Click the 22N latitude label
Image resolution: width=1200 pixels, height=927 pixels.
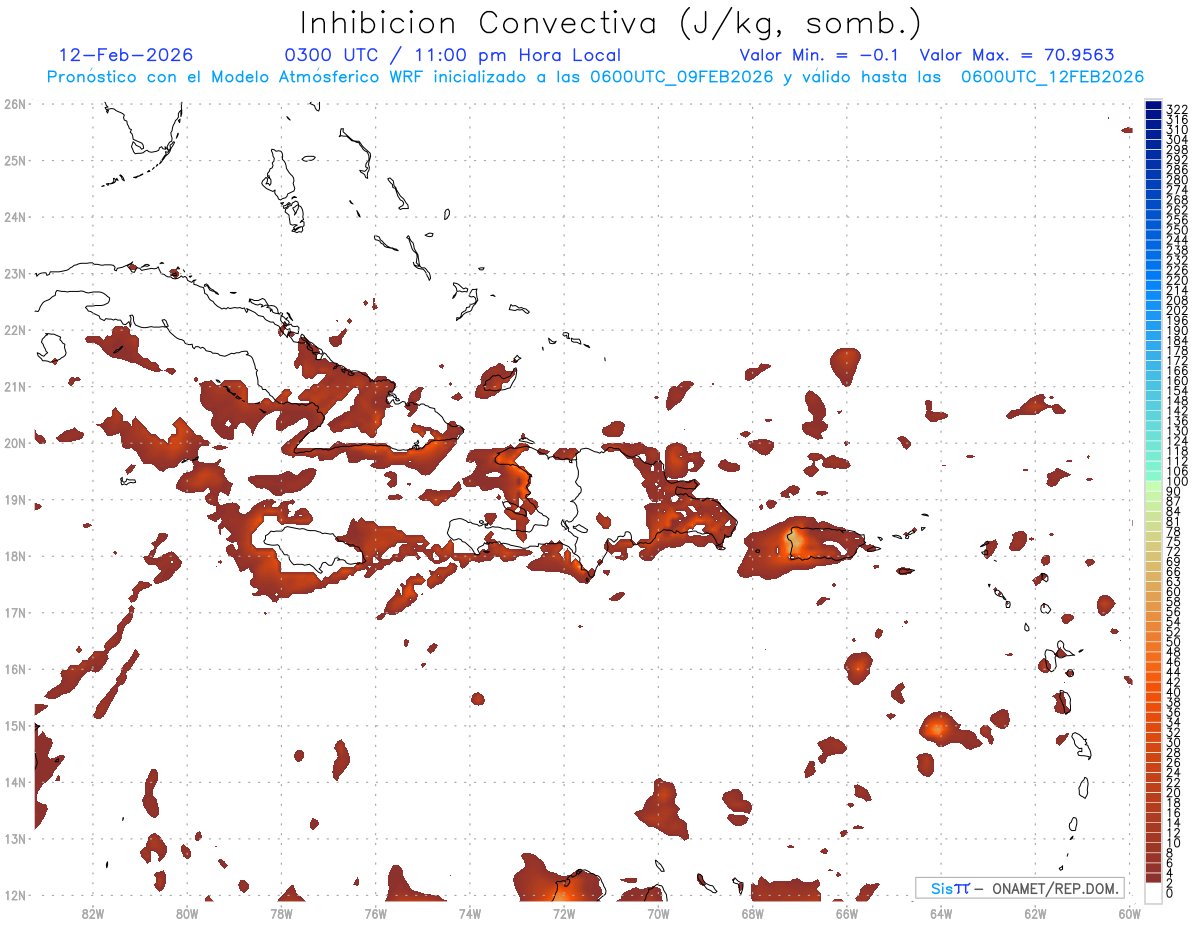[x=15, y=330]
